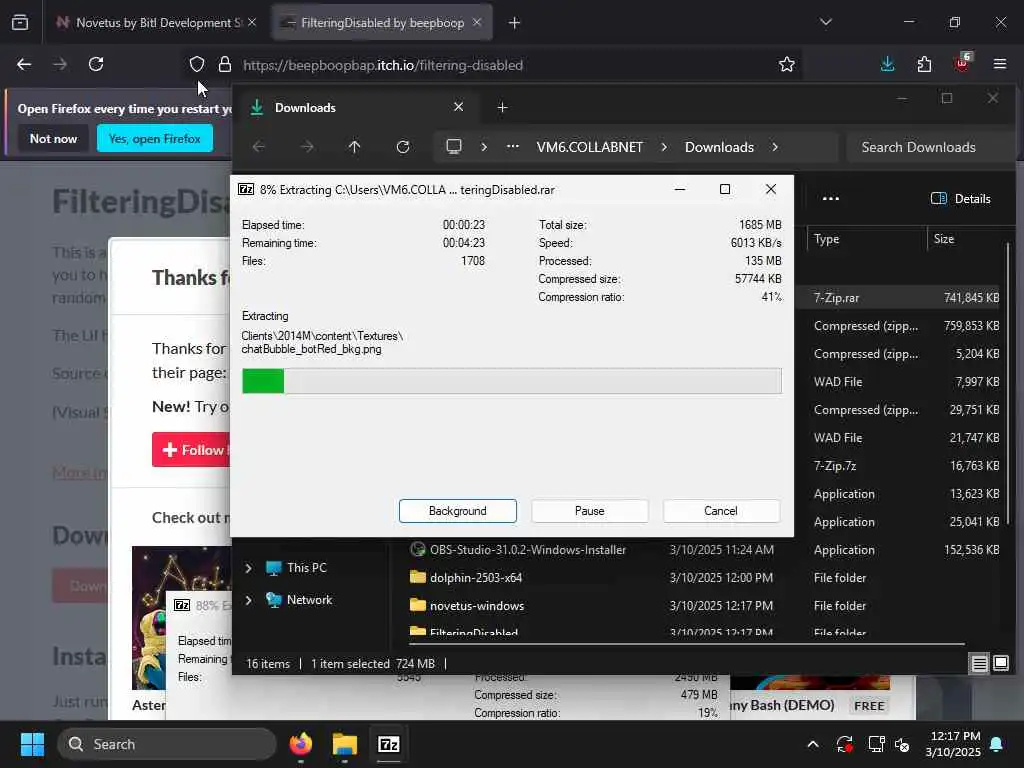Click Not now on Firefox prompt
The image size is (1024, 768).
pos(53,138)
